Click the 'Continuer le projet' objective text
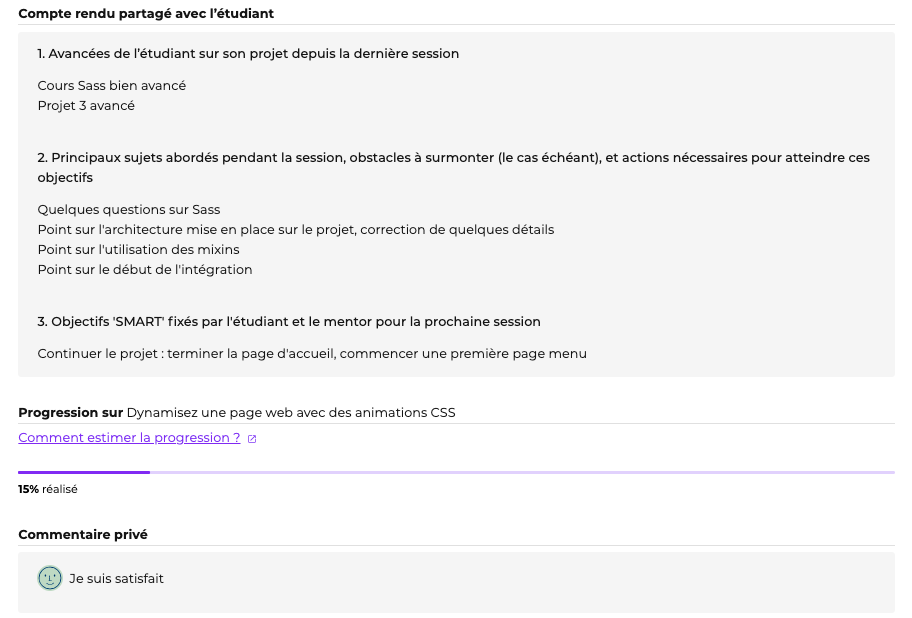Image resolution: width=912 pixels, height=618 pixels. pyautogui.click(x=312, y=354)
